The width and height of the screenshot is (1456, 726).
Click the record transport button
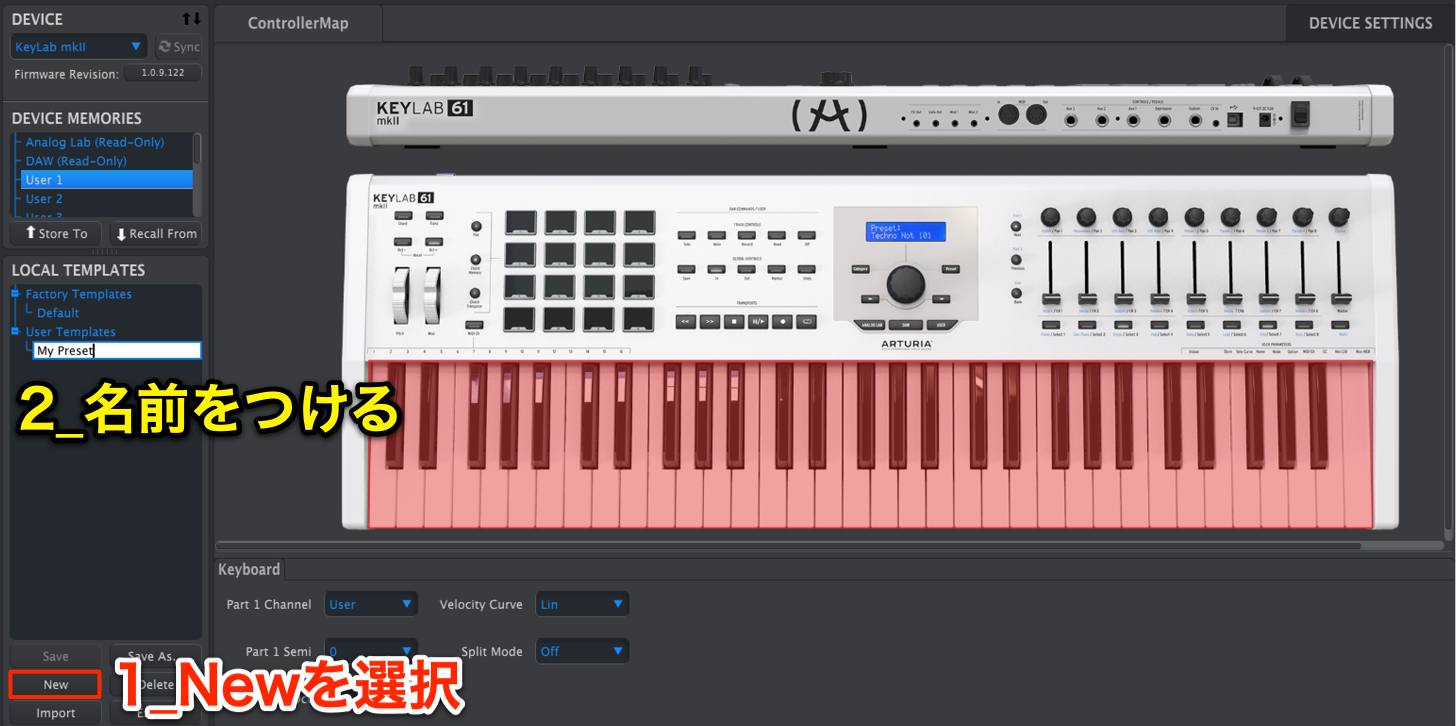783,322
